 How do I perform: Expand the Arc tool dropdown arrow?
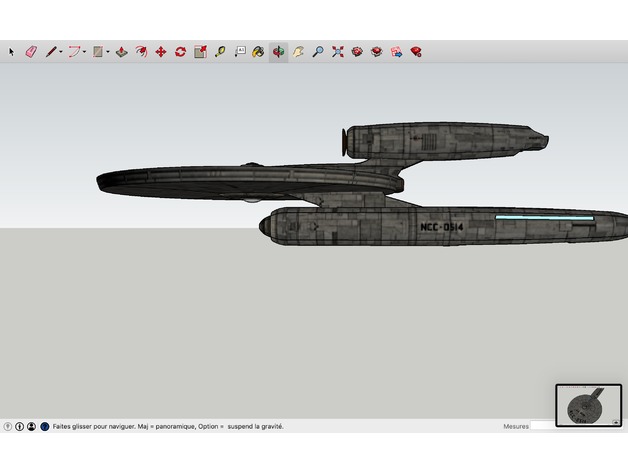pyautogui.click(x=84, y=52)
